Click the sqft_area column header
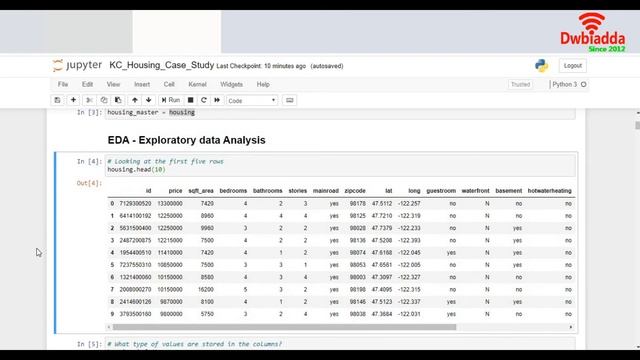This screenshot has height=360, width=640. [201, 191]
